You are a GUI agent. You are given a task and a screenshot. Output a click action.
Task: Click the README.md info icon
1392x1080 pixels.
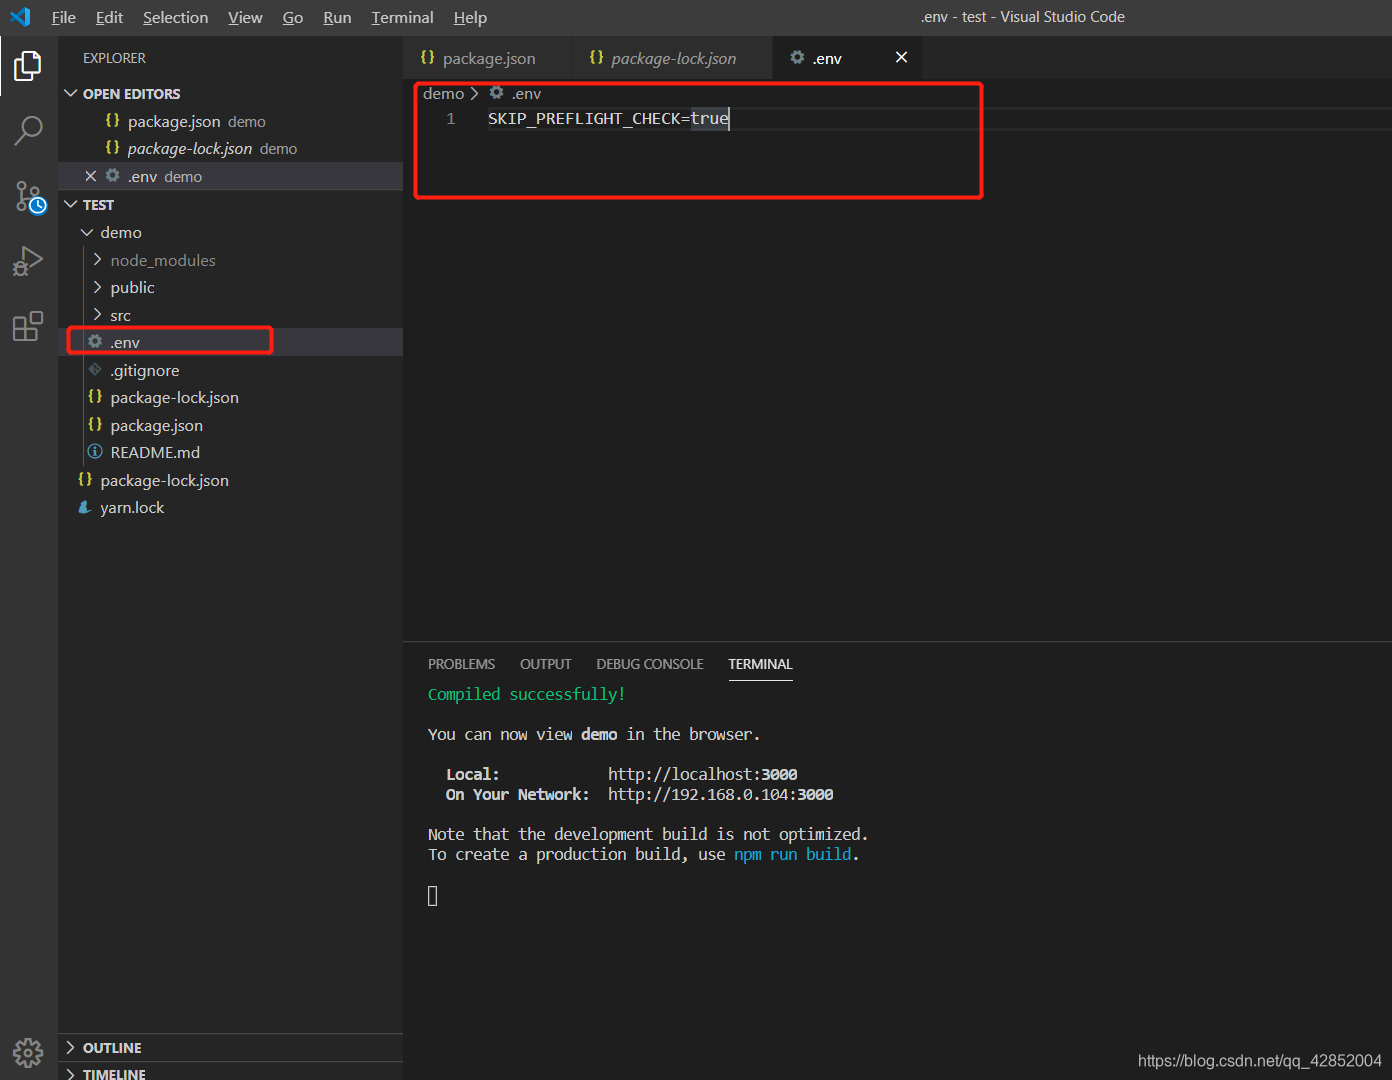click(x=95, y=451)
